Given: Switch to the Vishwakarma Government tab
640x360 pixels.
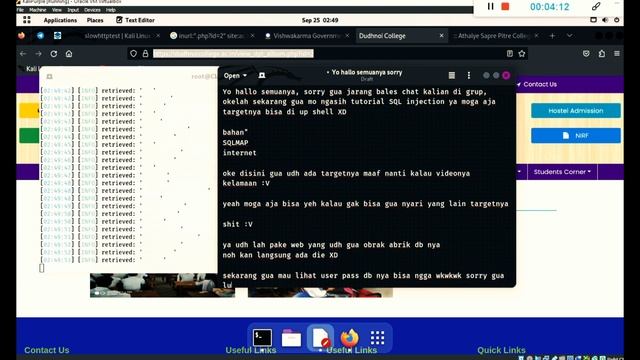Looking at the screenshot, I should (307, 36).
